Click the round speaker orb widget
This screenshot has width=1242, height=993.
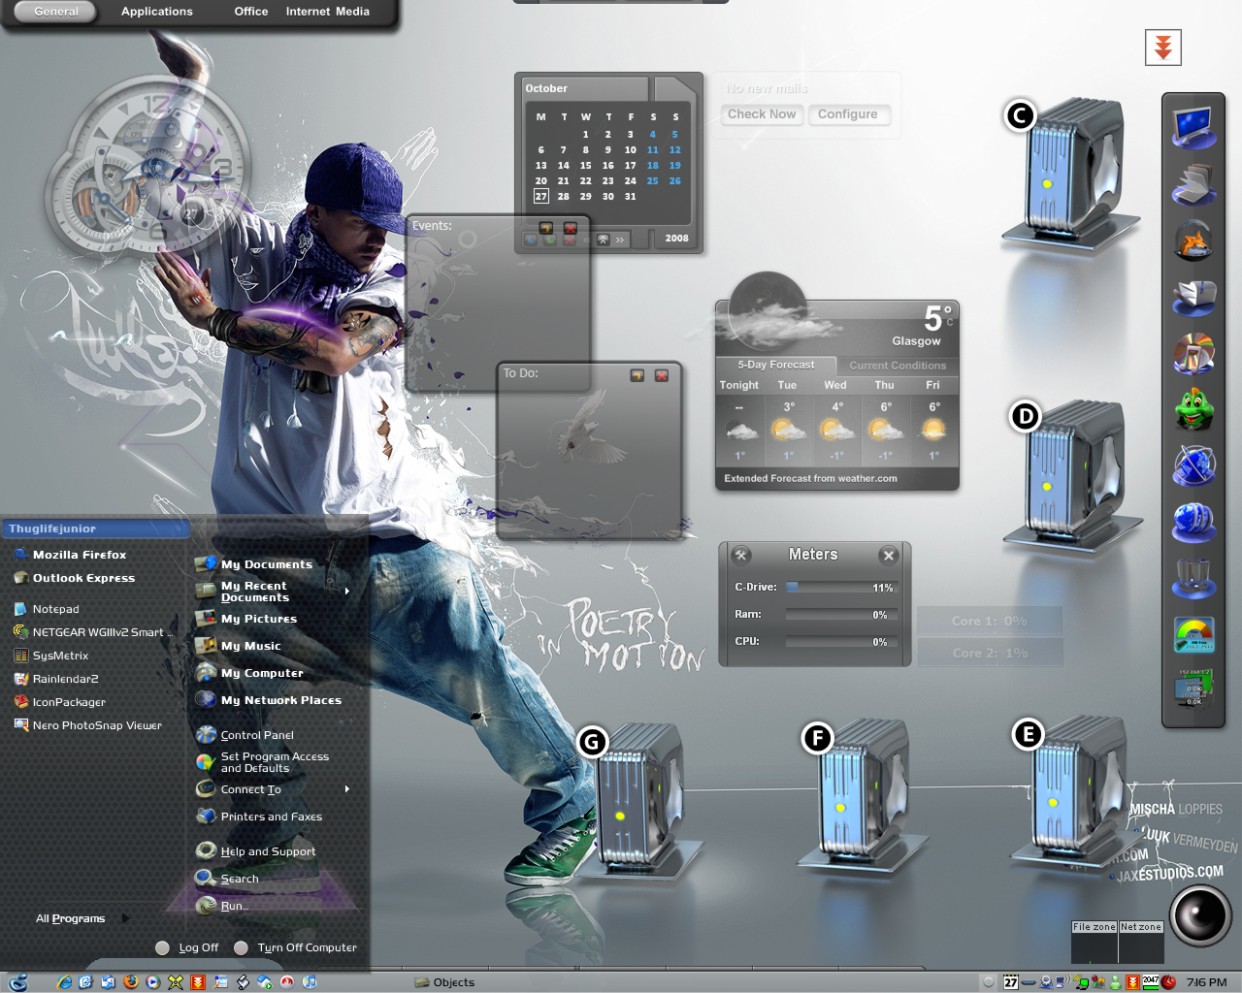(x=1200, y=914)
